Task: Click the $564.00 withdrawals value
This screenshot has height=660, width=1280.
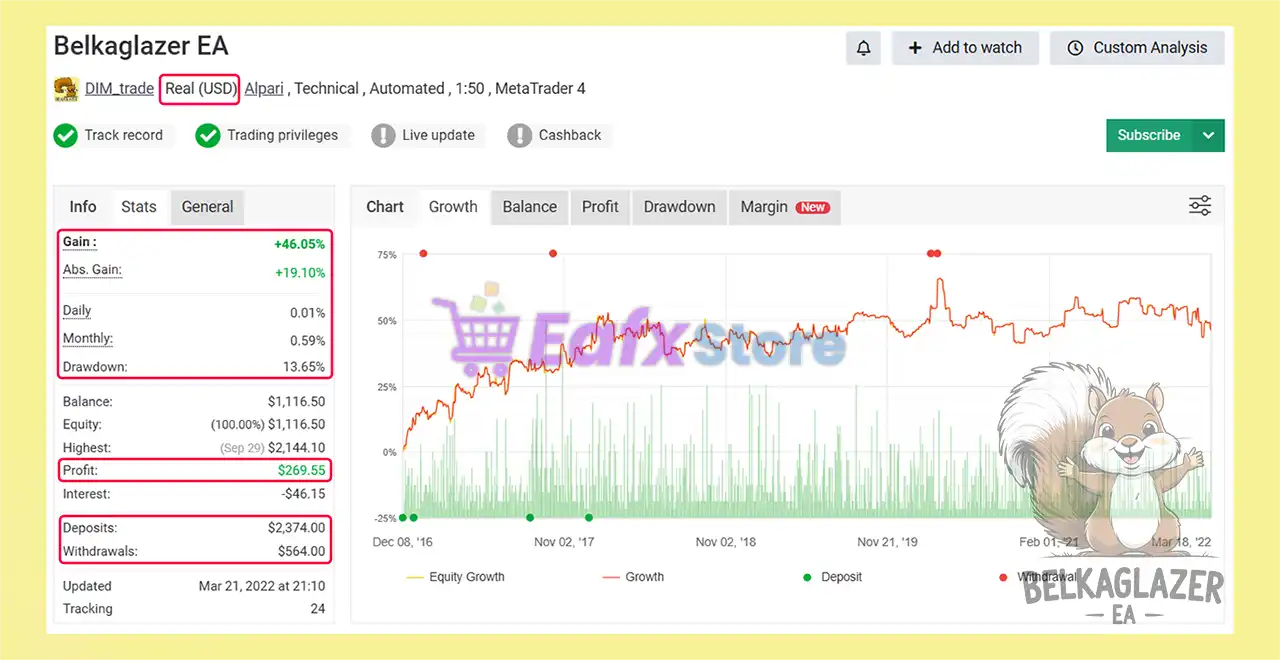Action: click(302, 551)
